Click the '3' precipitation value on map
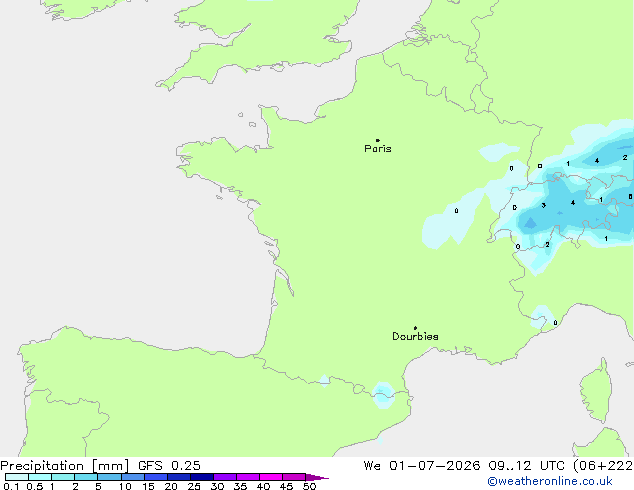 click(x=544, y=205)
